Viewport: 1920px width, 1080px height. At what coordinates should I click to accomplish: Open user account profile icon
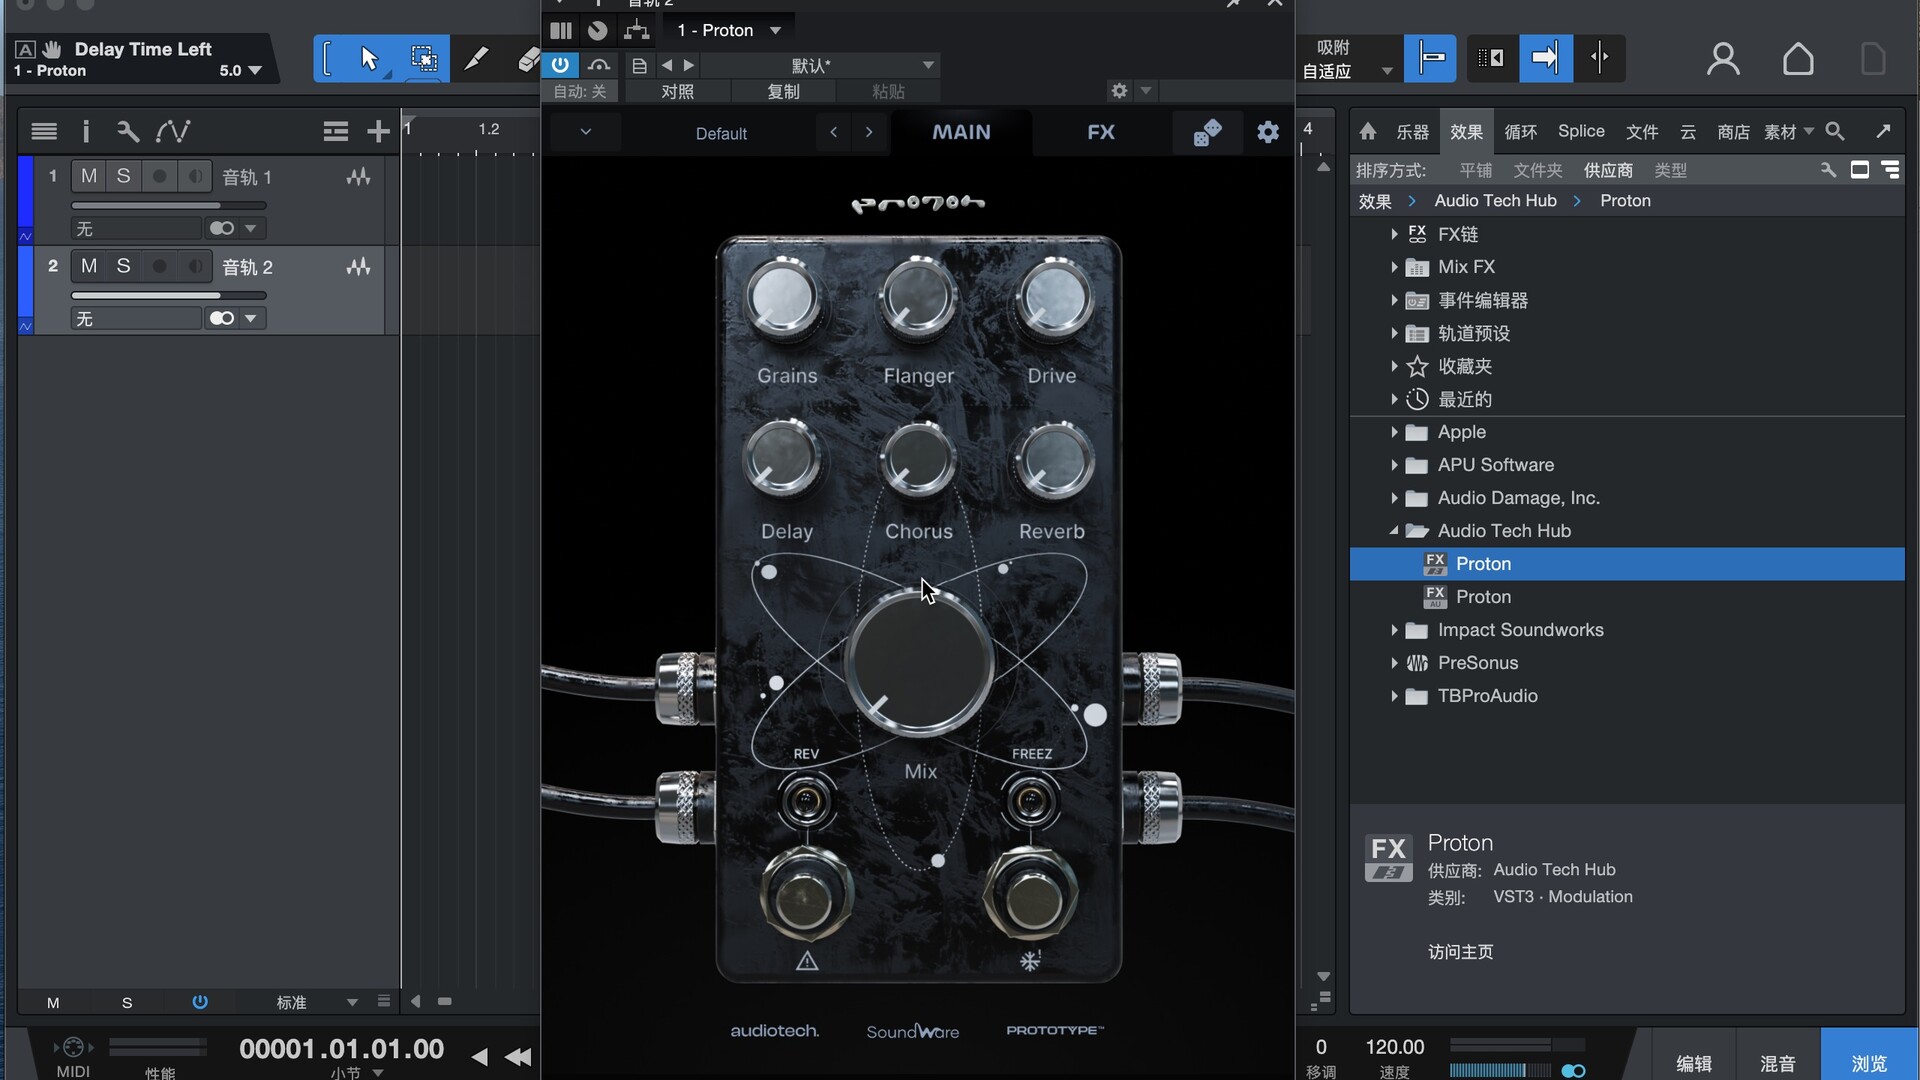click(1723, 59)
